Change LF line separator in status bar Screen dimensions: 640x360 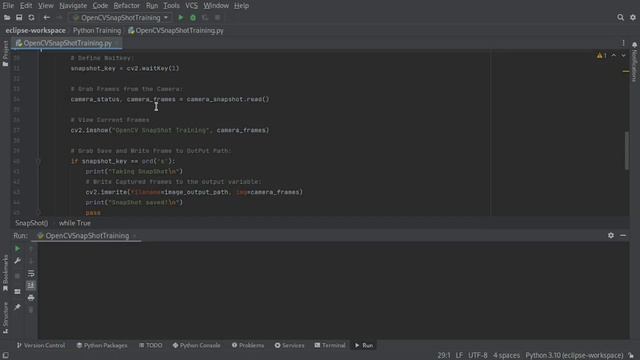pos(459,356)
